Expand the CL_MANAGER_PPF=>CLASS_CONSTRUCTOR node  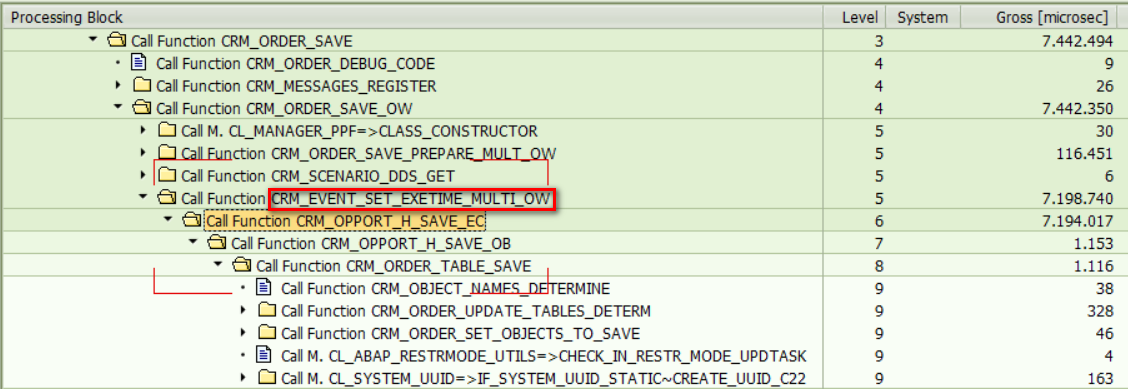coord(143,131)
